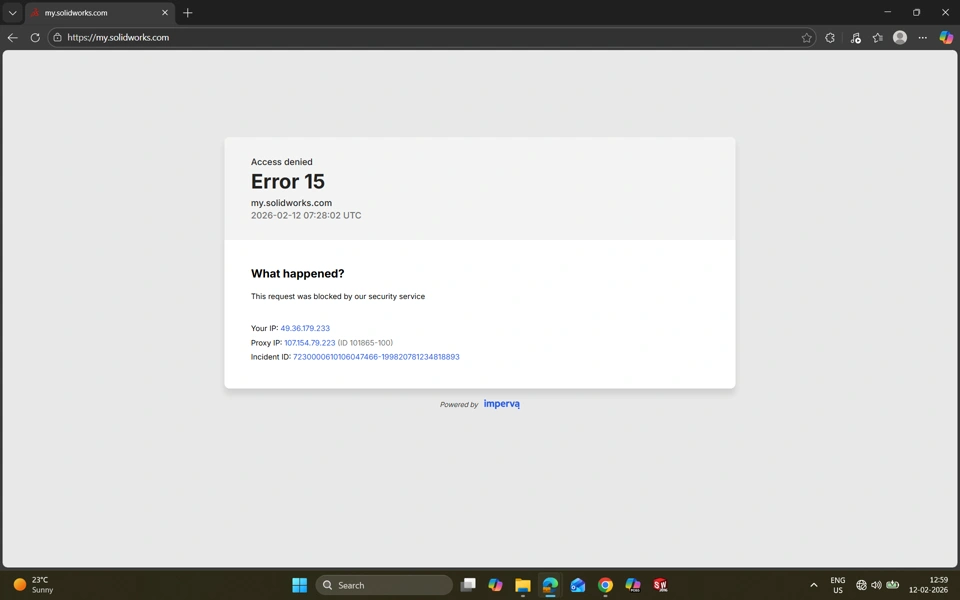
Task: Open weather widget showing 23°C Sunny
Action: tap(34, 585)
